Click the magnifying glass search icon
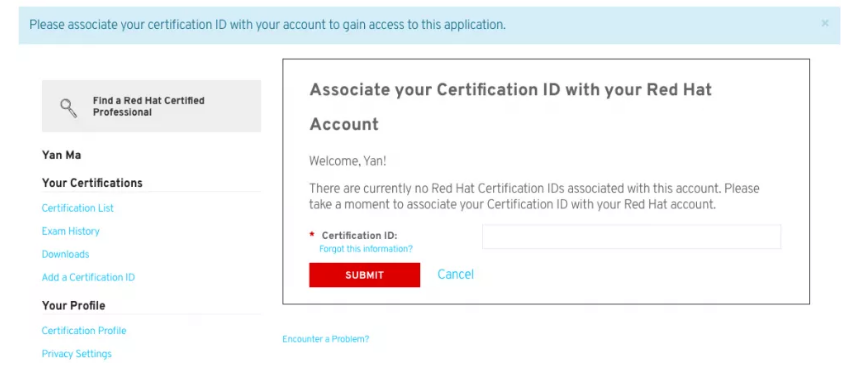841x368 pixels. [x=68, y=108]
